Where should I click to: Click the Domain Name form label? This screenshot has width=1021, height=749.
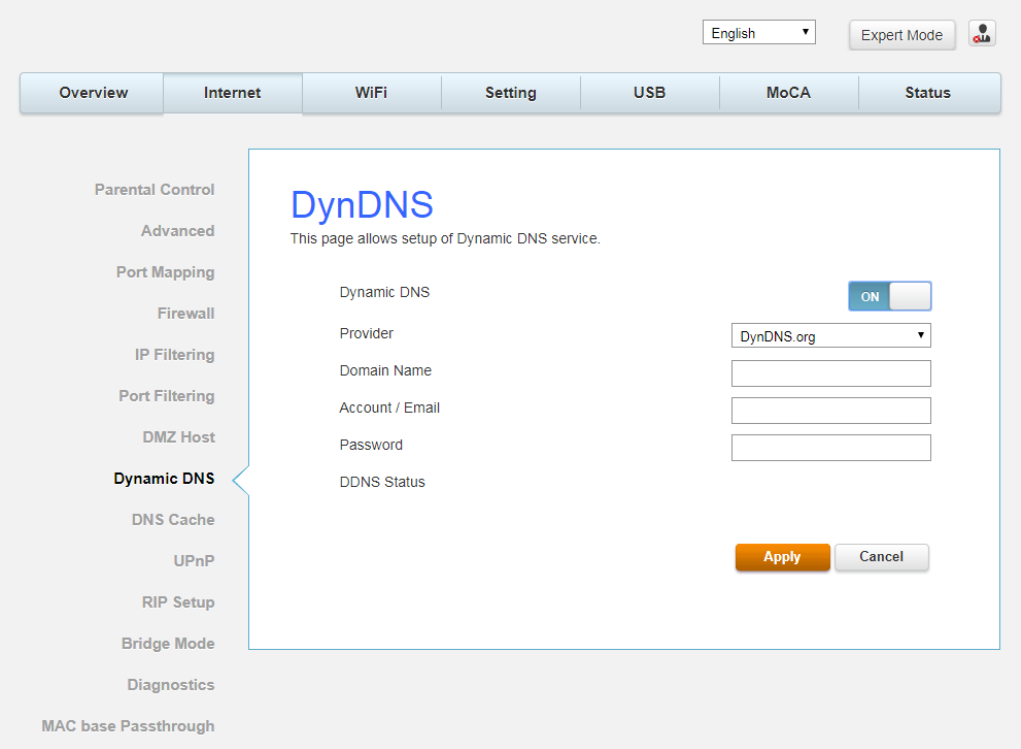point(385,371)
